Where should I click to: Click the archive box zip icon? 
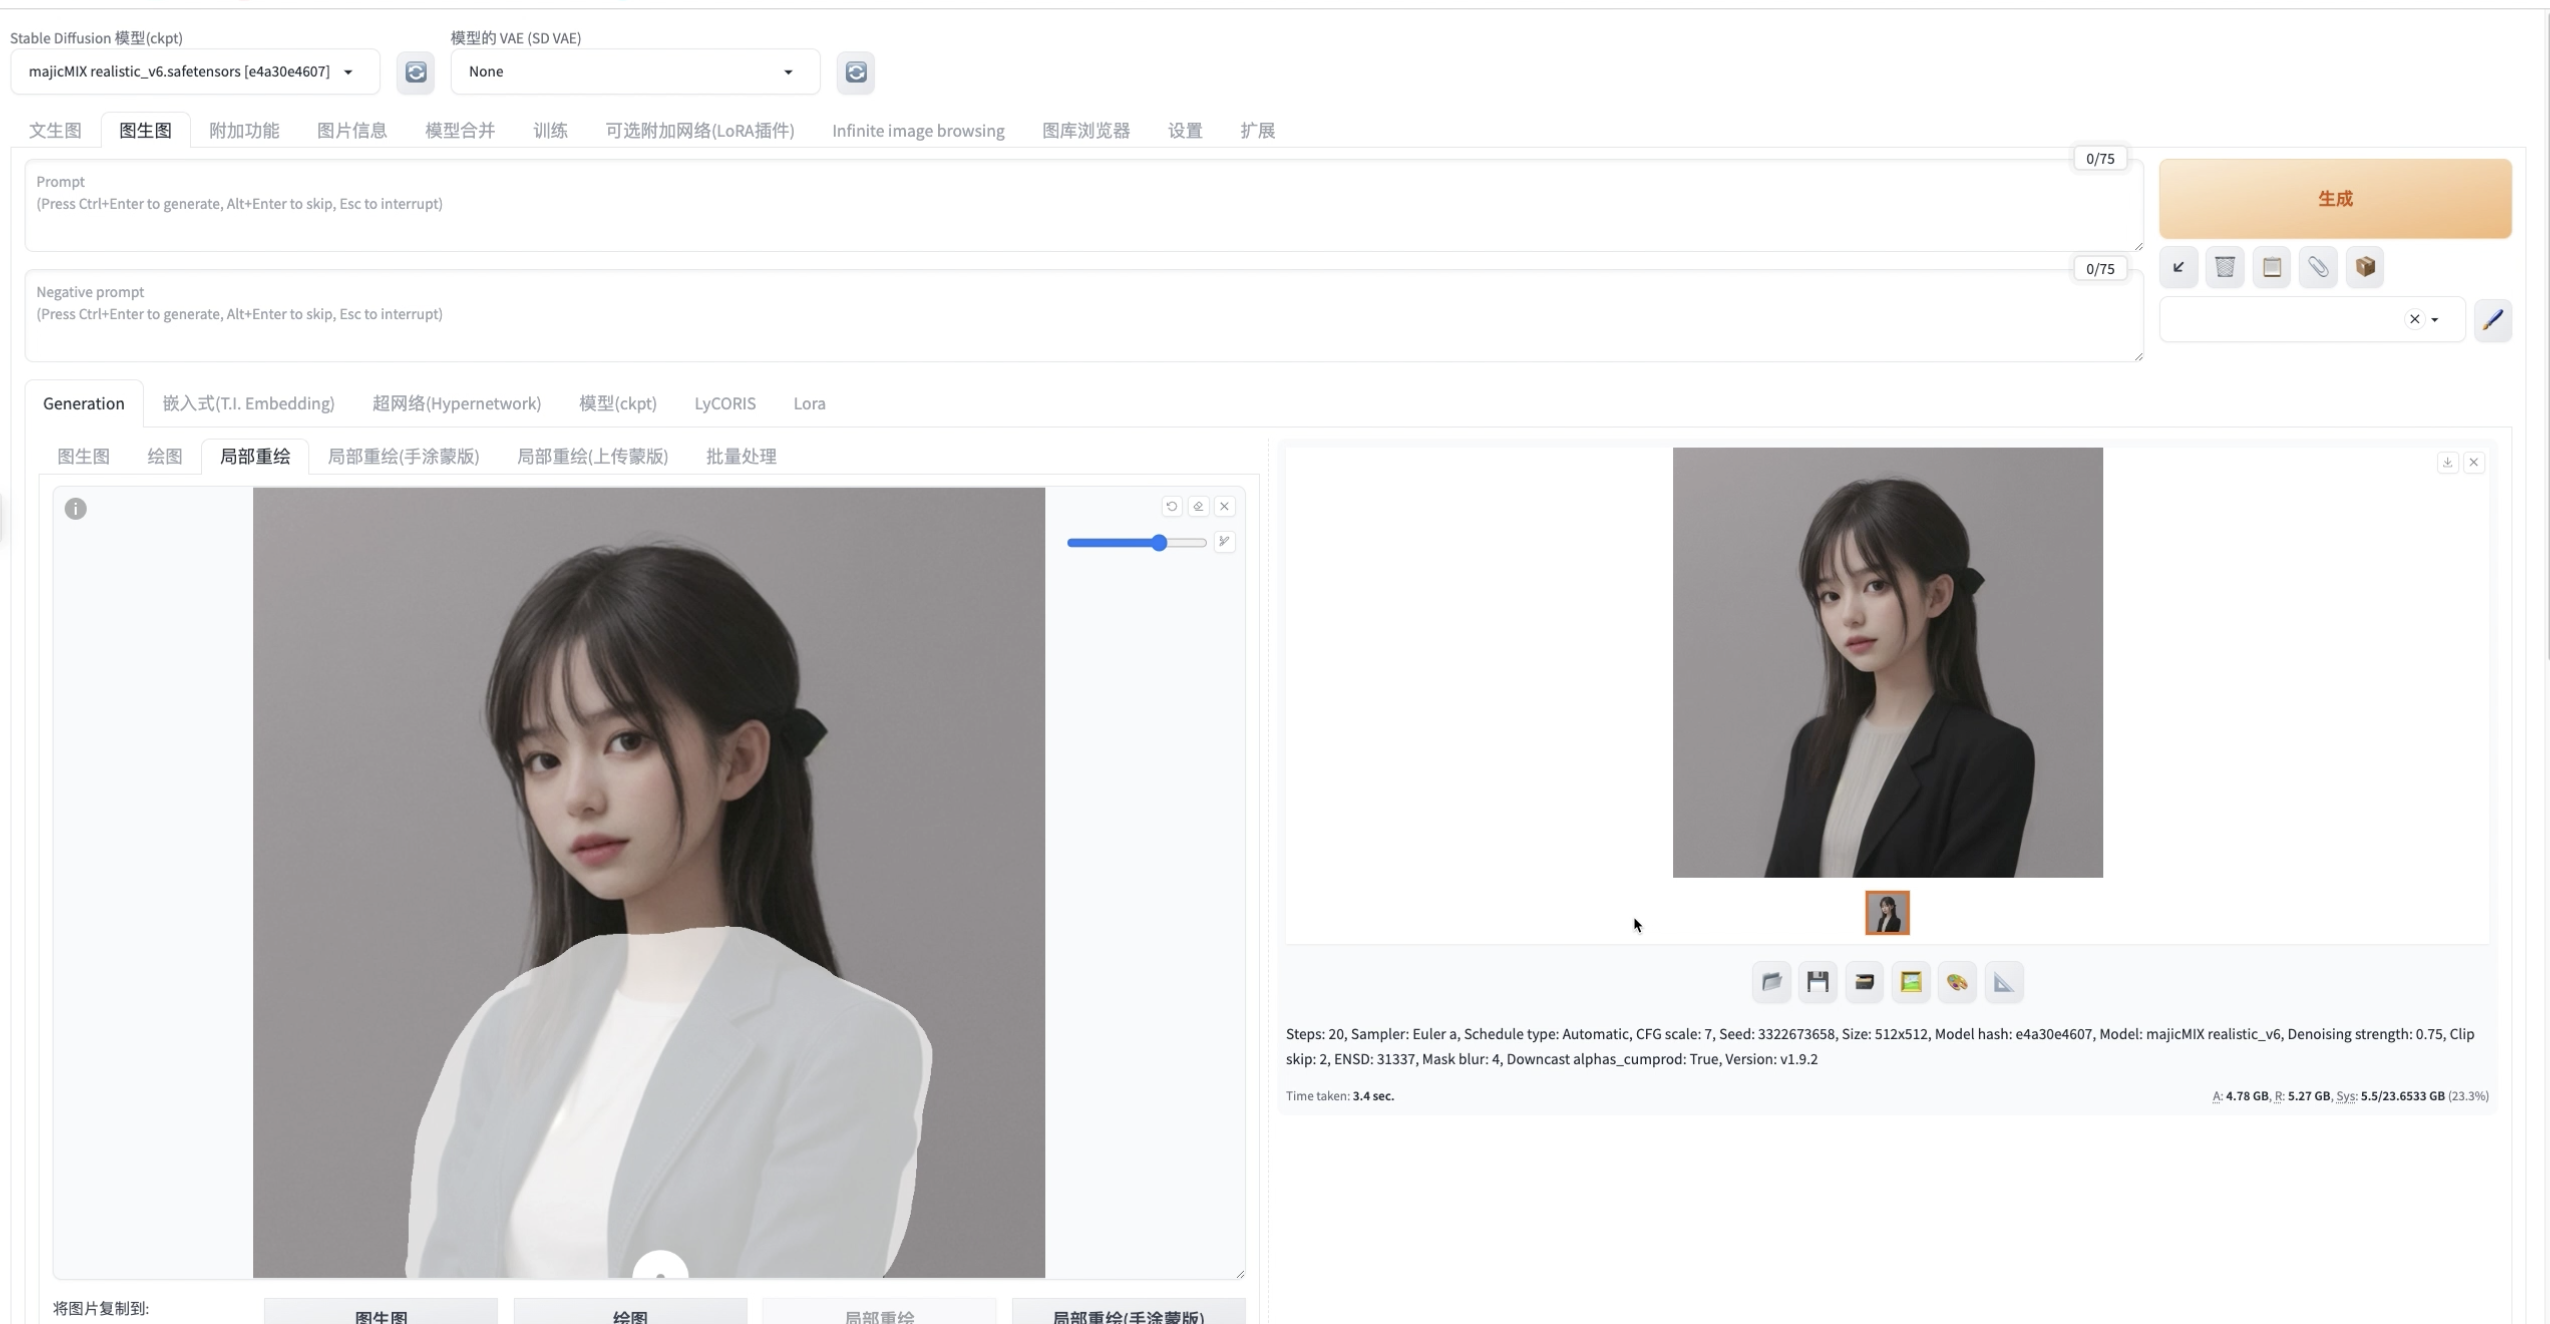[x=1864, y=982]
